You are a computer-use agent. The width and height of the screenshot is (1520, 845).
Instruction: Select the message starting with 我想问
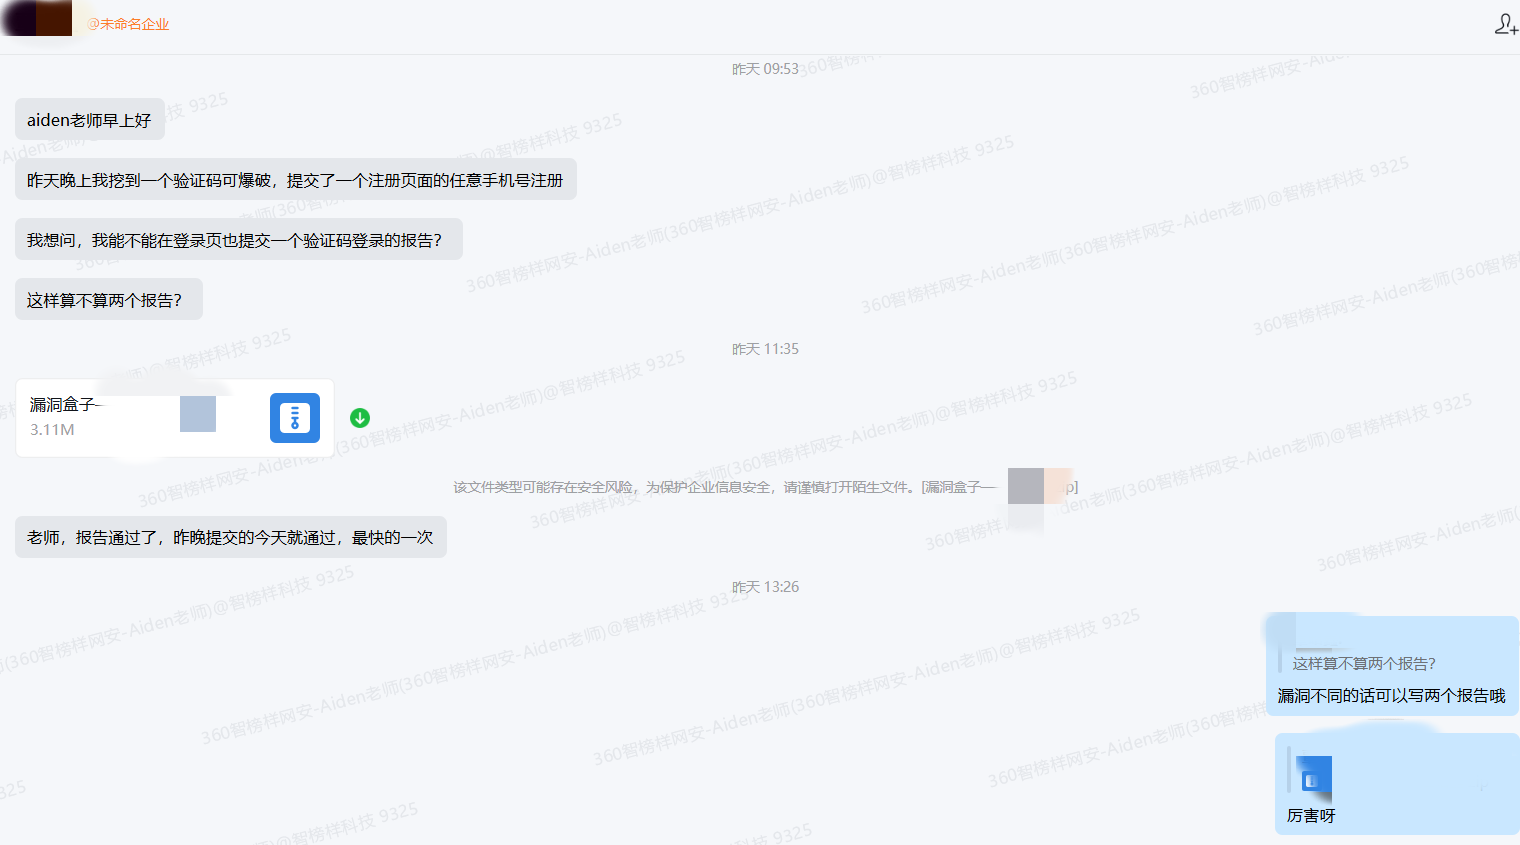click(x=238, y=240)
